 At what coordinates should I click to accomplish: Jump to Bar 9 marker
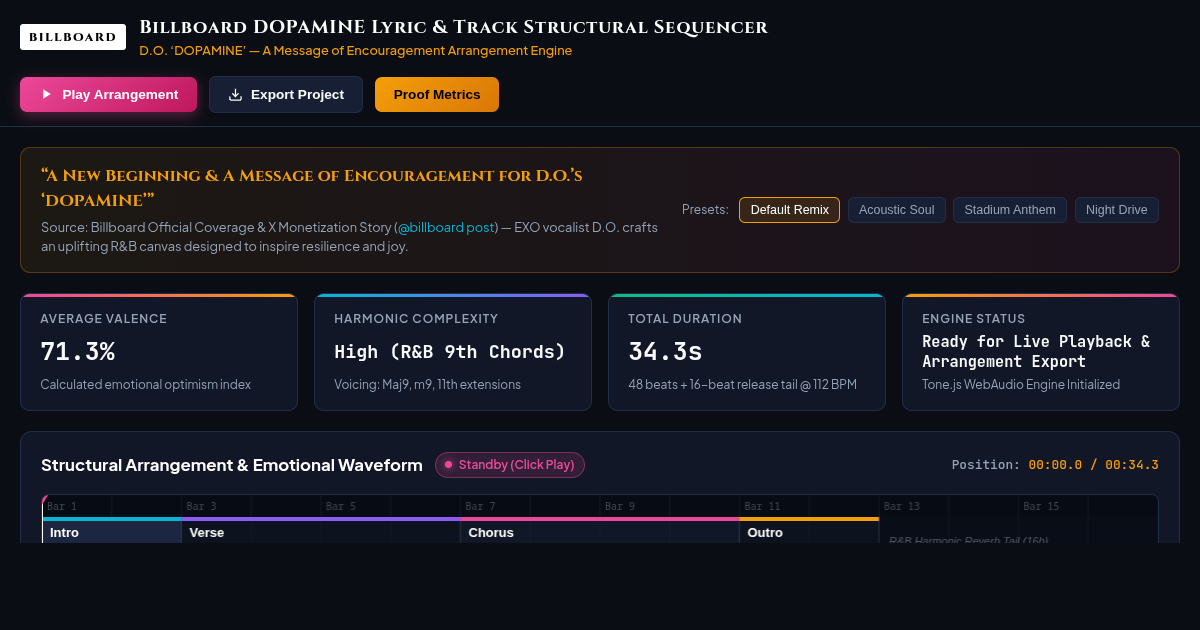coord(620,506)
